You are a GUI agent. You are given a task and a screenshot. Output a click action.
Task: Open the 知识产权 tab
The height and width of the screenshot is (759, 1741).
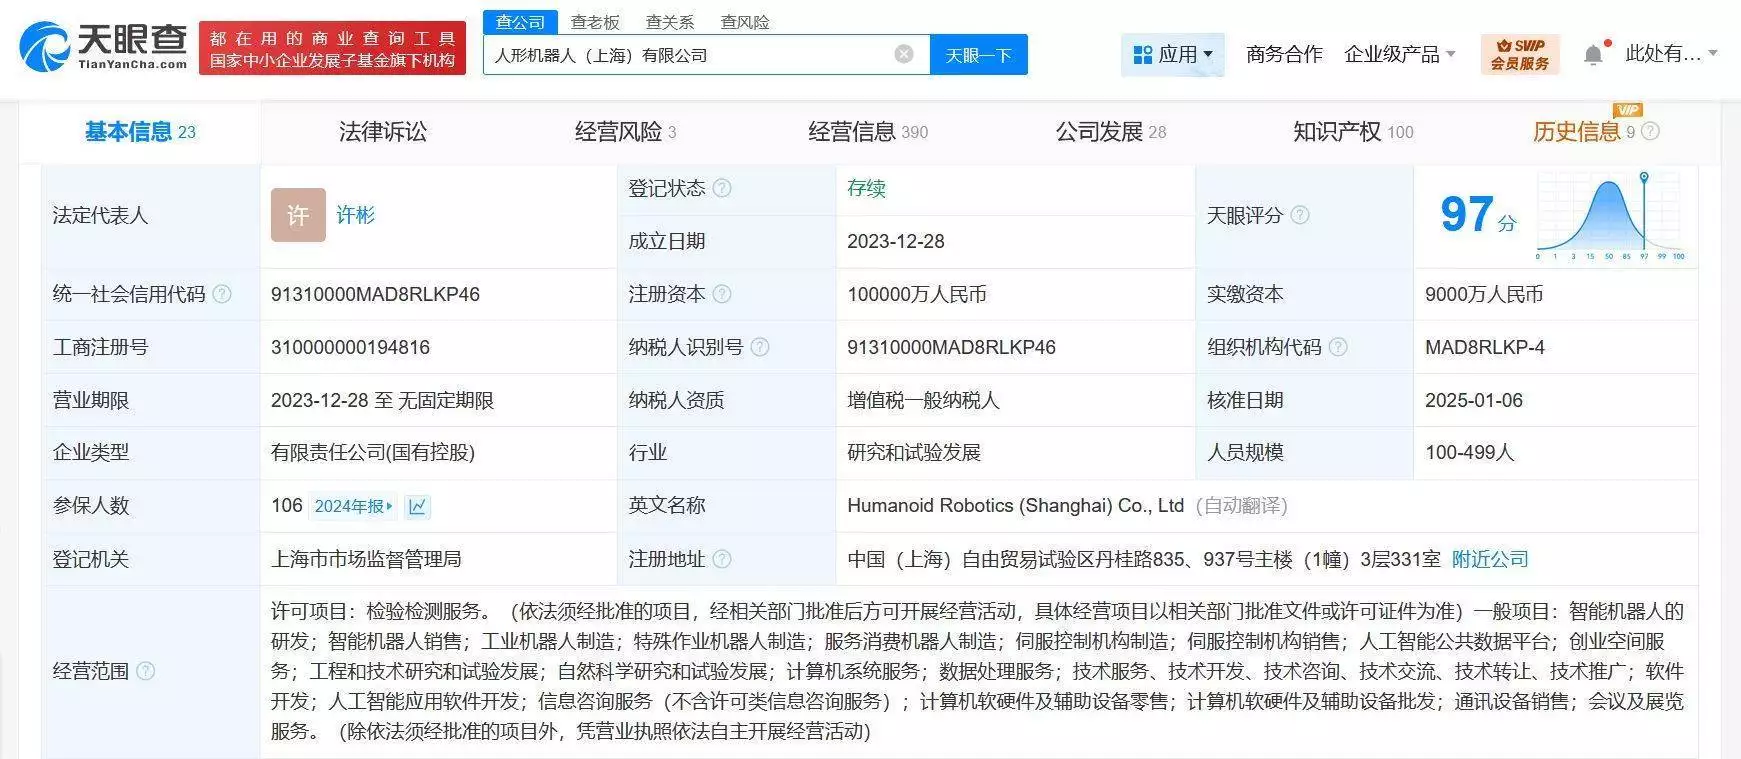(1353, 131)
